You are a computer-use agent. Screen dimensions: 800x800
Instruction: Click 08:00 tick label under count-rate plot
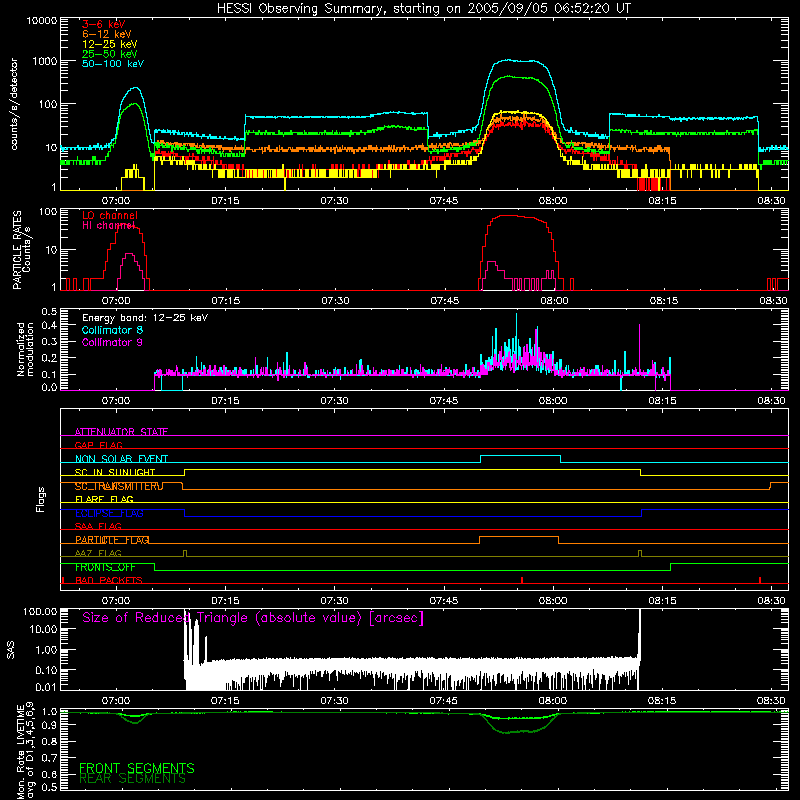tap(553, 201)
